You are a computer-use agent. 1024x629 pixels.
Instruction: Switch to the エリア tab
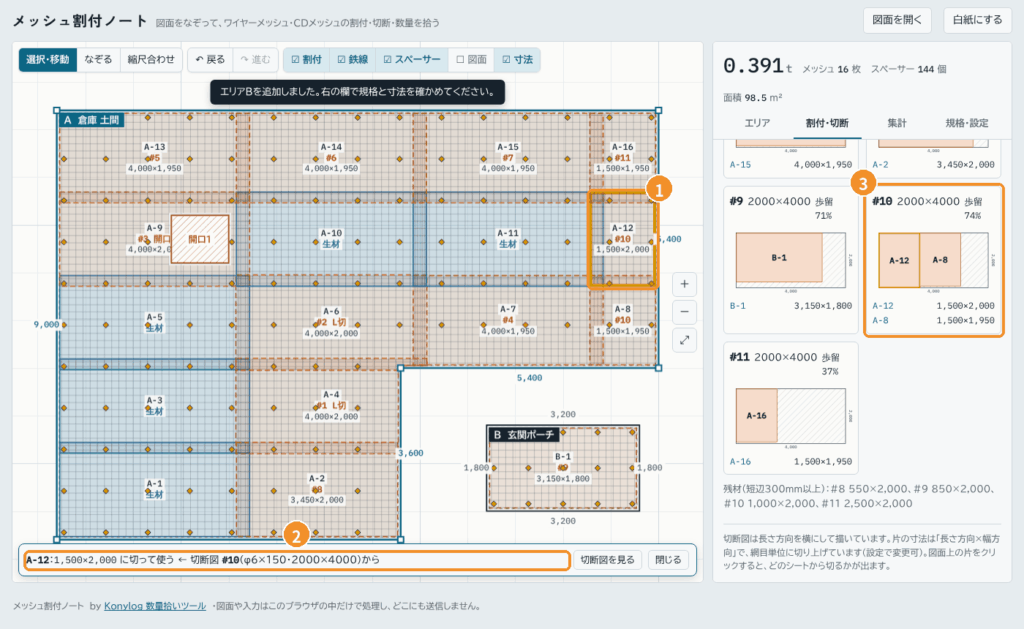click(x=757, y=123)
